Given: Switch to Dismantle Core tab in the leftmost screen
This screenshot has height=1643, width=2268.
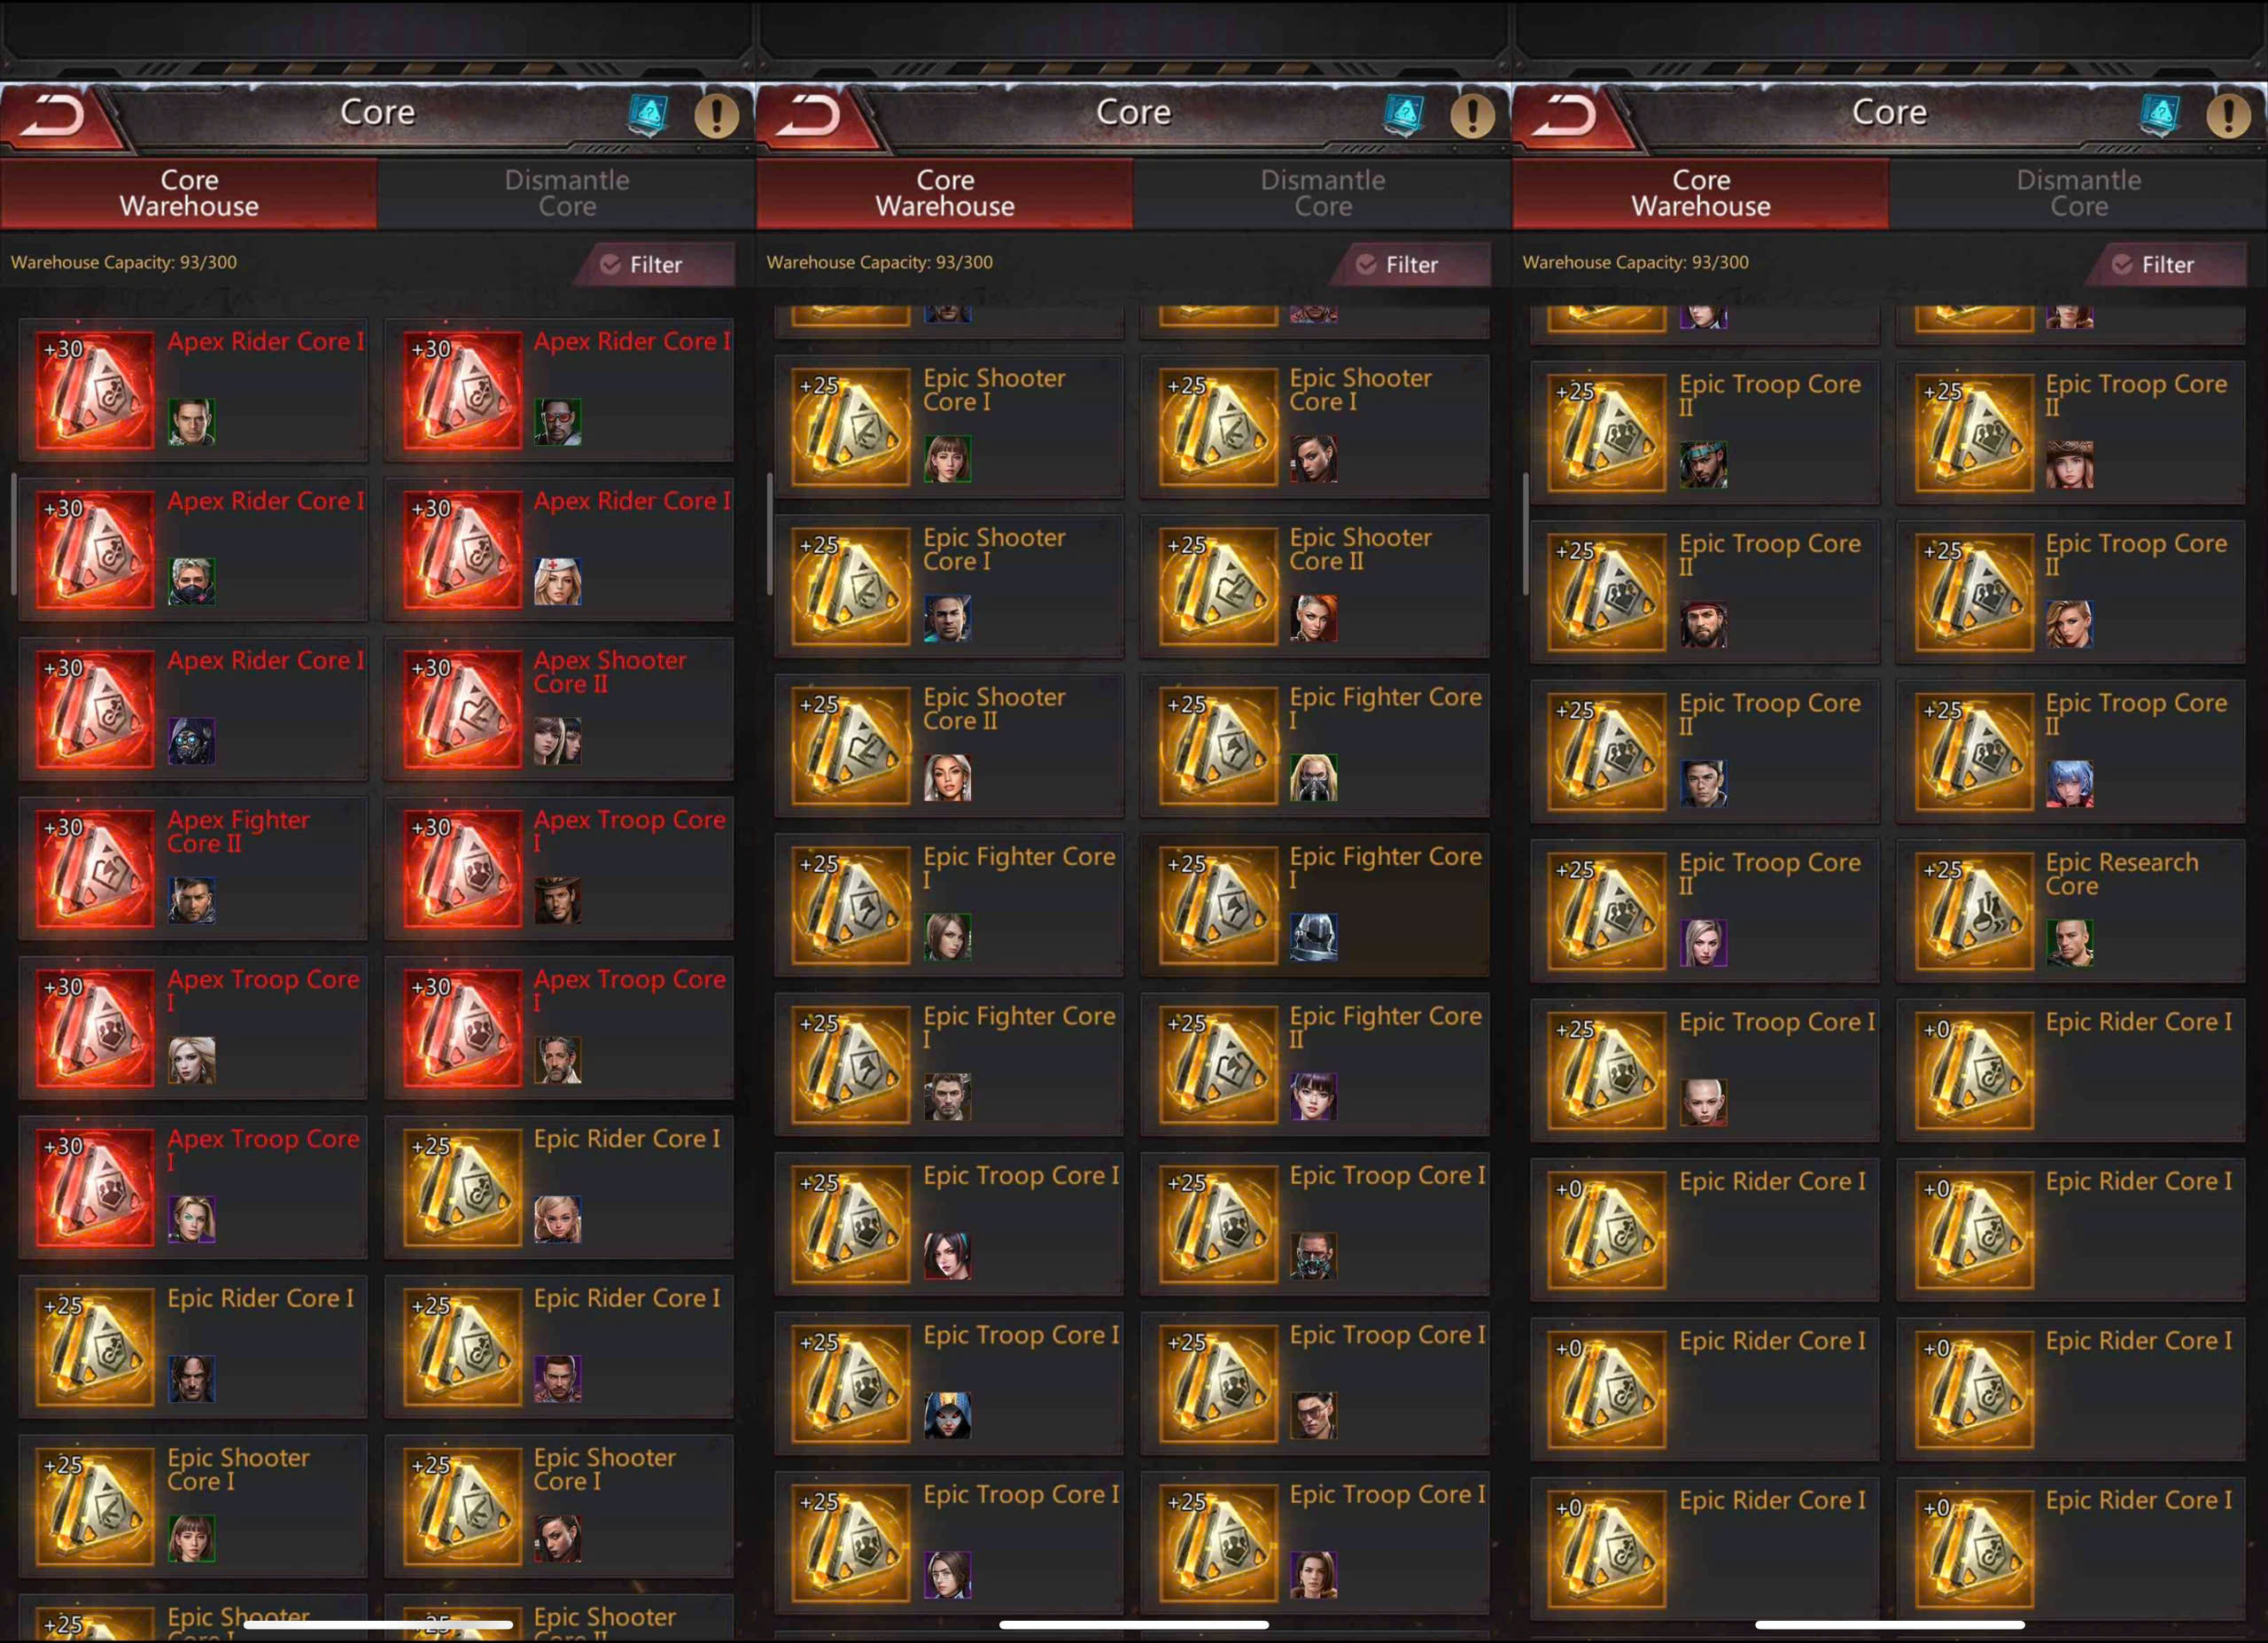Looking at the screenshot, I should (x=567, y=193).
